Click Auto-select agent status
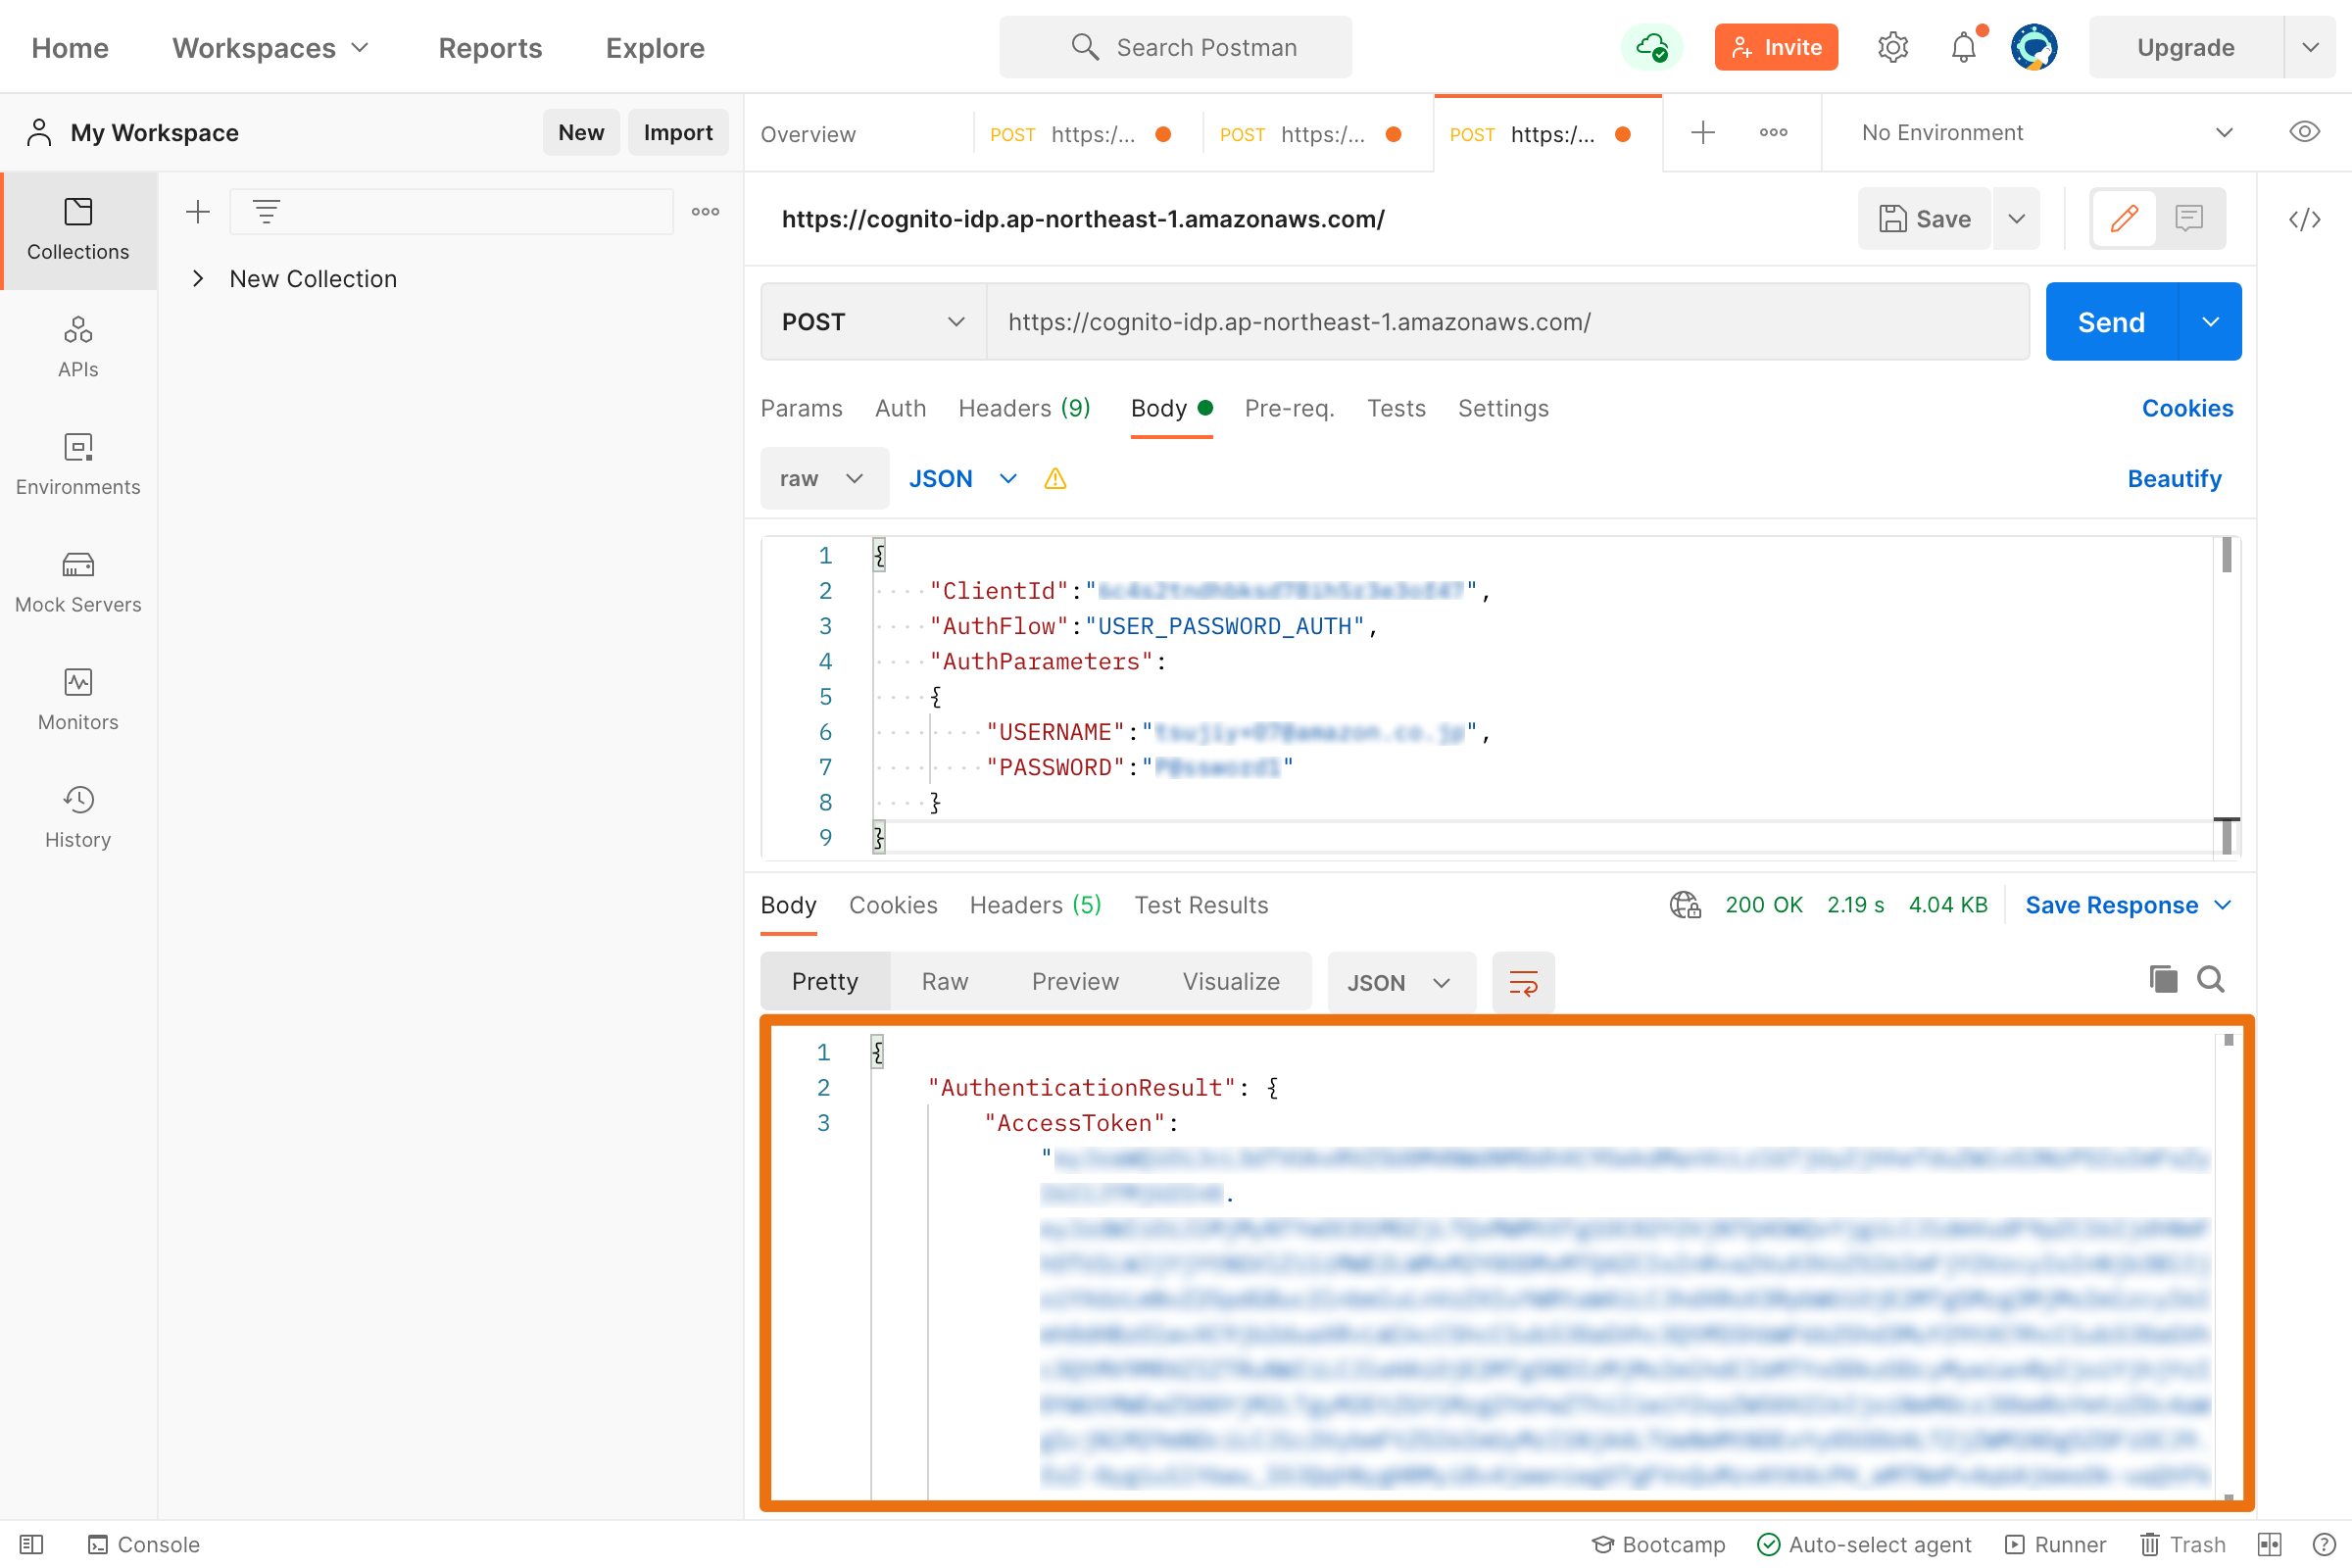The width and height of the screenshot is (2352, 1568). click(1864, 1545)
